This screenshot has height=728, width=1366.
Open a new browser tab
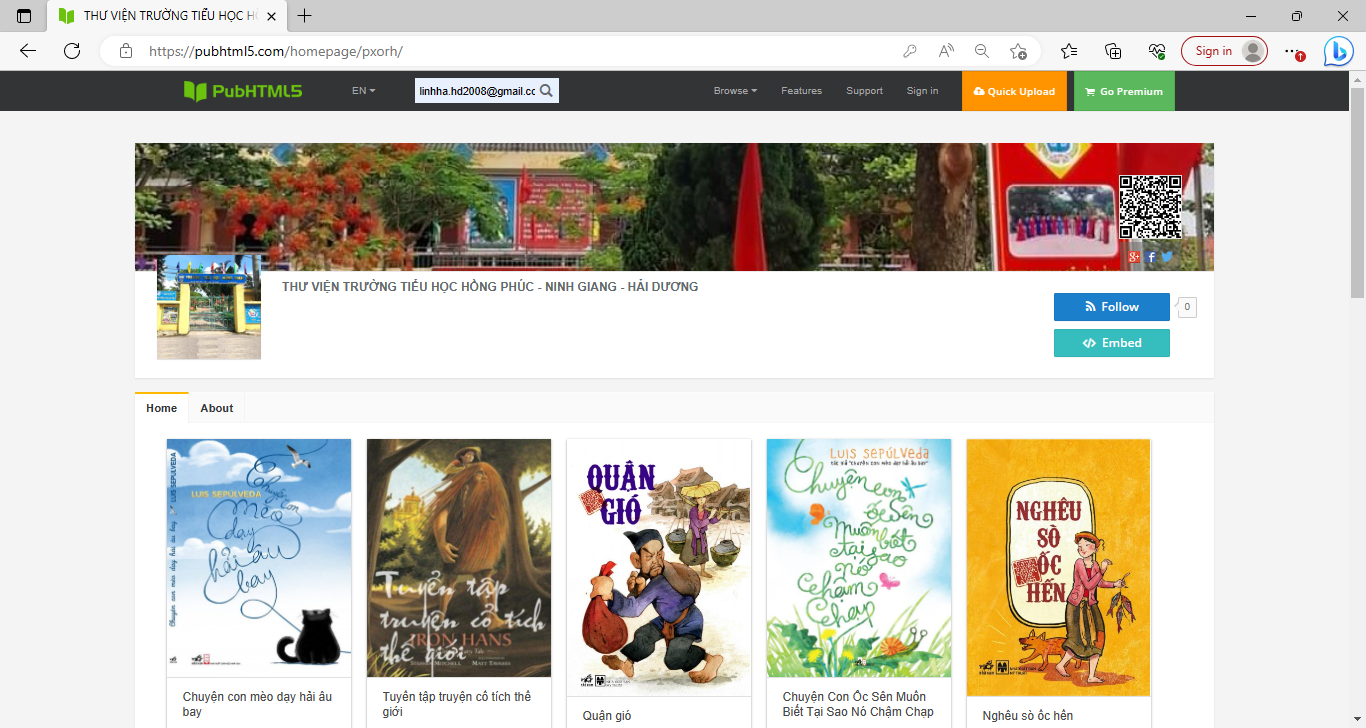pos(305,16)
